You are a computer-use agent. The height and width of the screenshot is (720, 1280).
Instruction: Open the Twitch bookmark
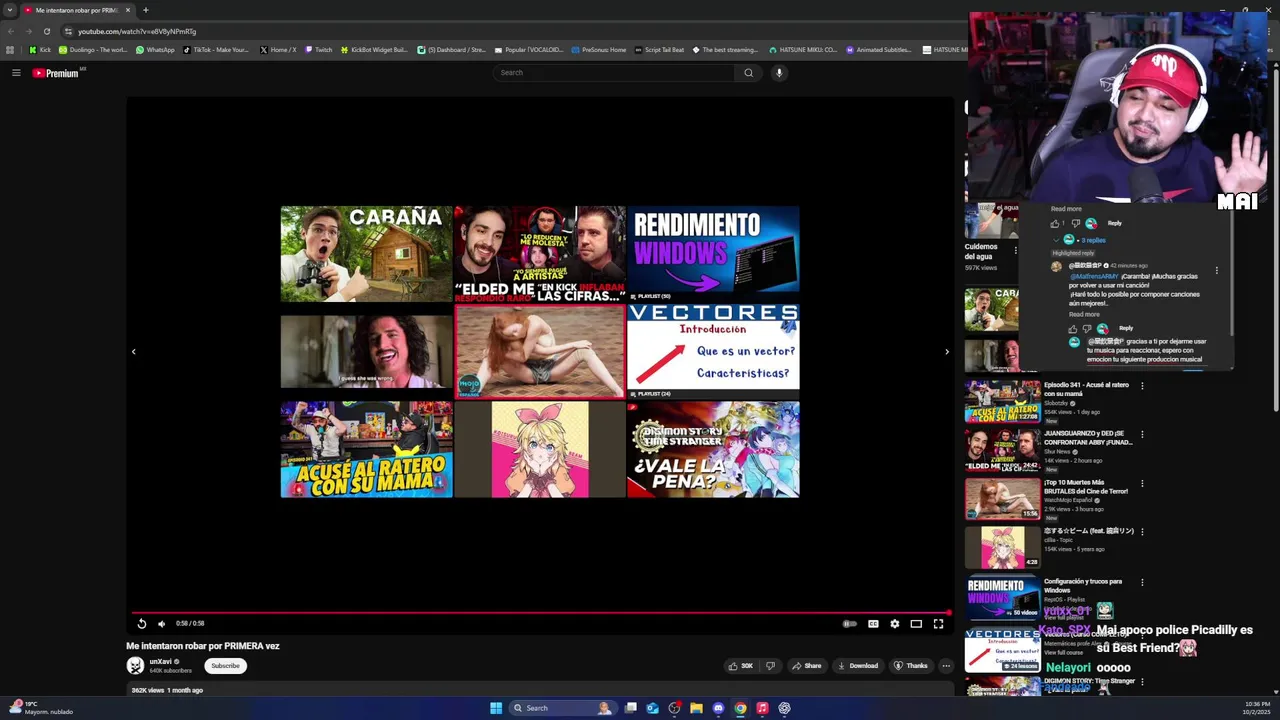point(318,50)
